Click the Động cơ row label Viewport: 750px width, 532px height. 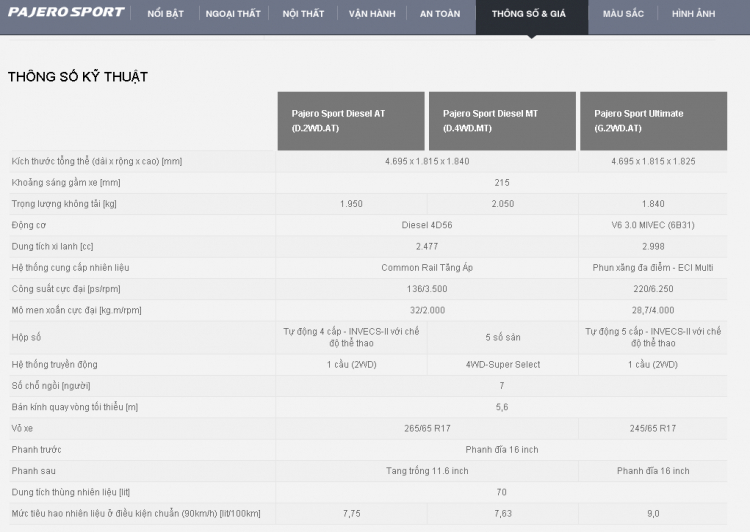29,225
